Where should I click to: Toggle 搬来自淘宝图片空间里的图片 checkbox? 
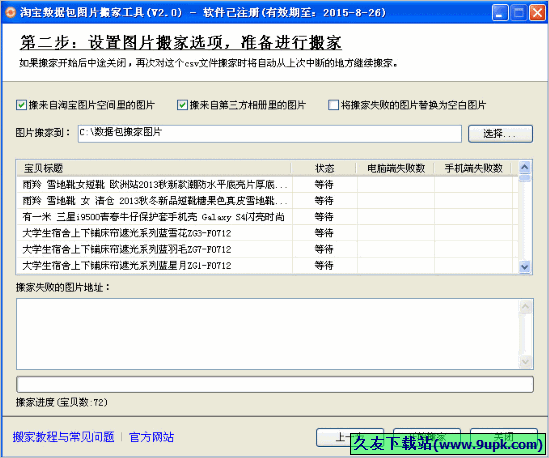coord(21,105)
